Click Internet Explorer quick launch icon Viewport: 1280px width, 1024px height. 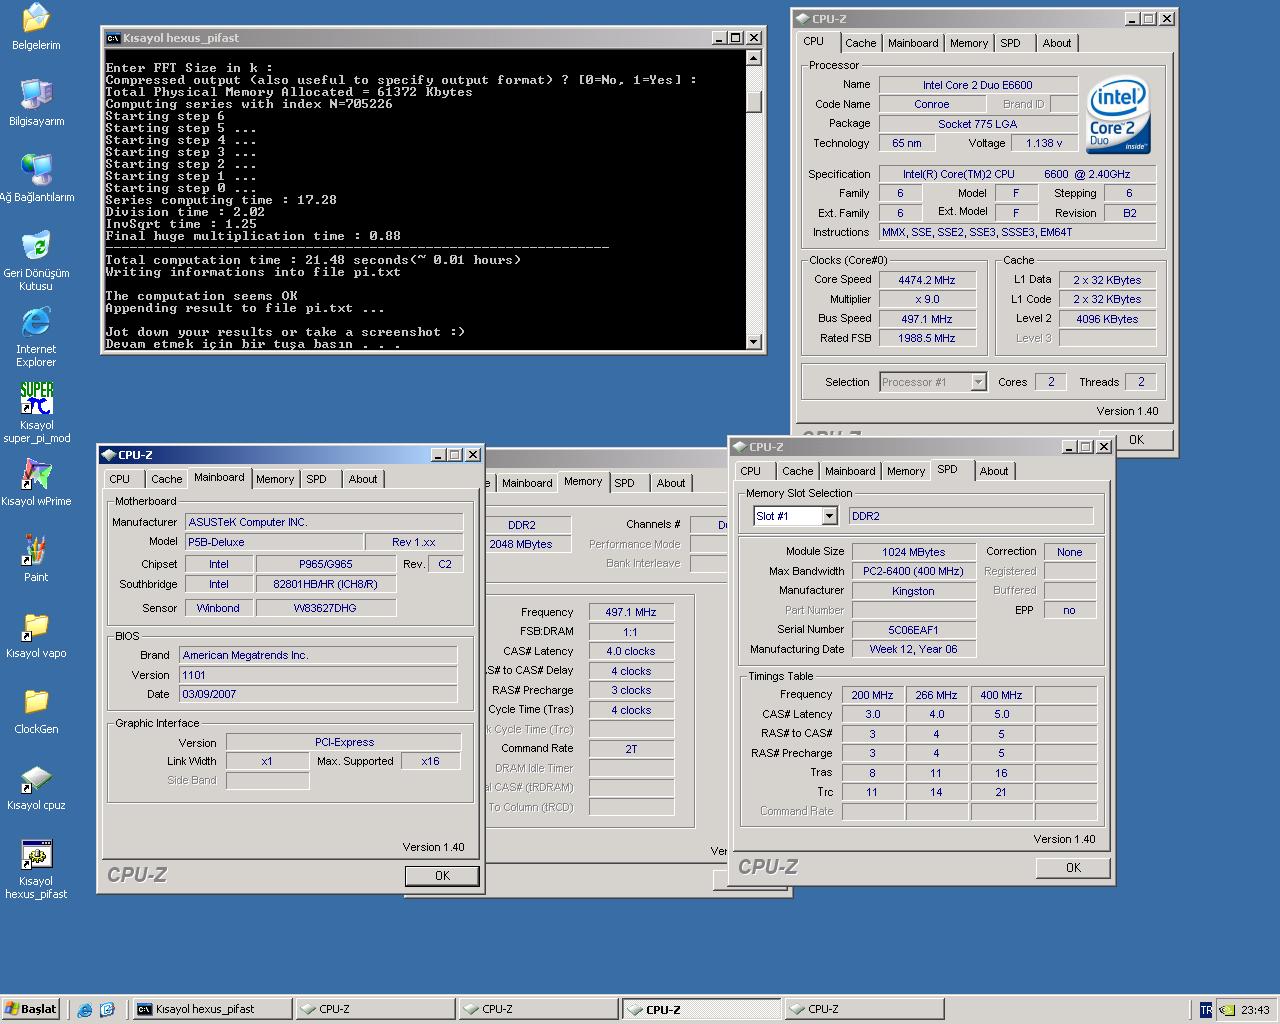[x=85, y=1010]
